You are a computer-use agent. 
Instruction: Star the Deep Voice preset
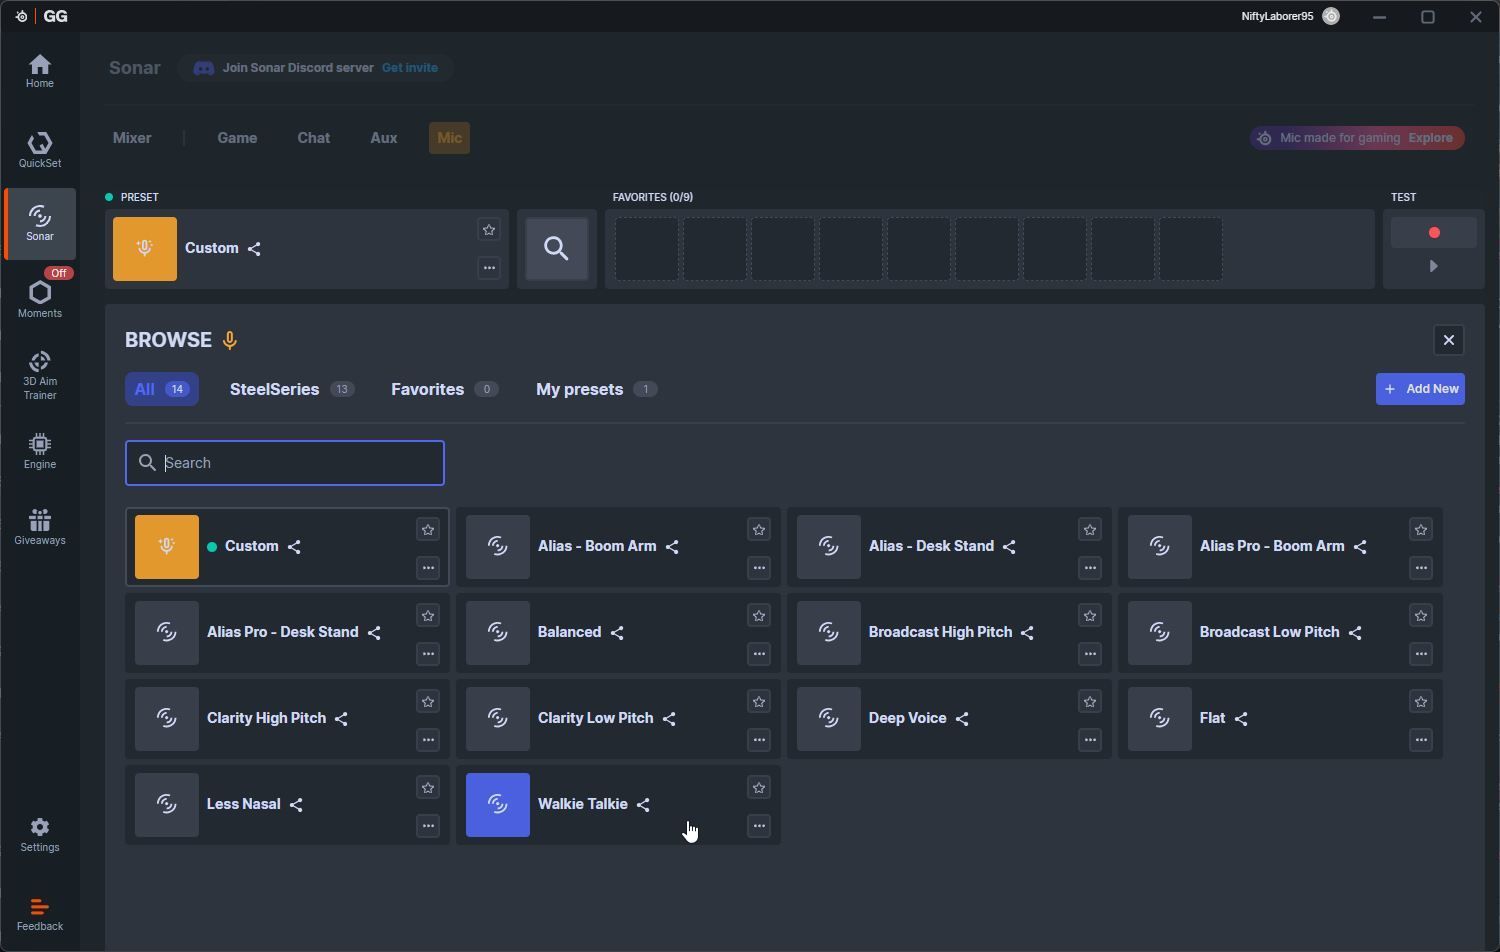coord(1090,702)
